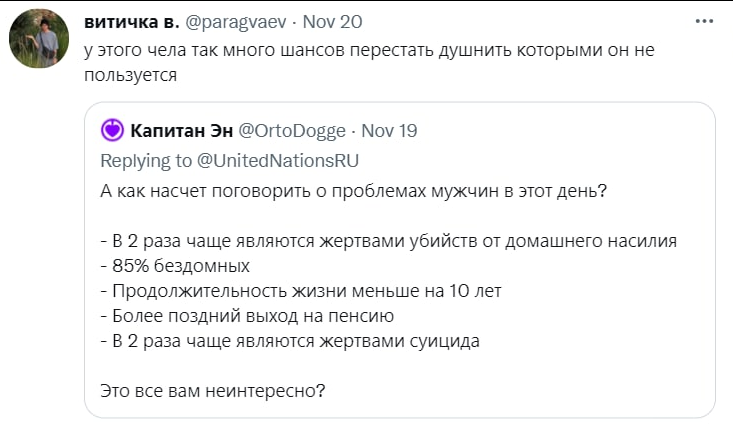The width and height of the screenshot is (733, 427).
Task: Open витичка в. display name link
Action: click(x=129, y=21)
